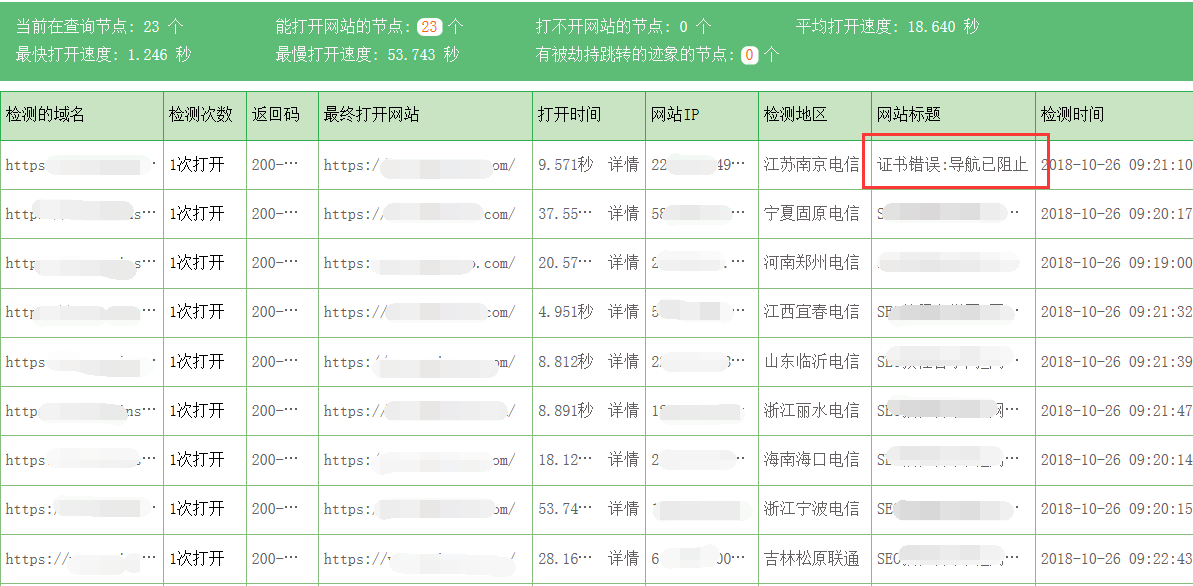Click the 23 badge for openable nodes
Viewport: 1193px width, 586px height.
pos(429,27)
